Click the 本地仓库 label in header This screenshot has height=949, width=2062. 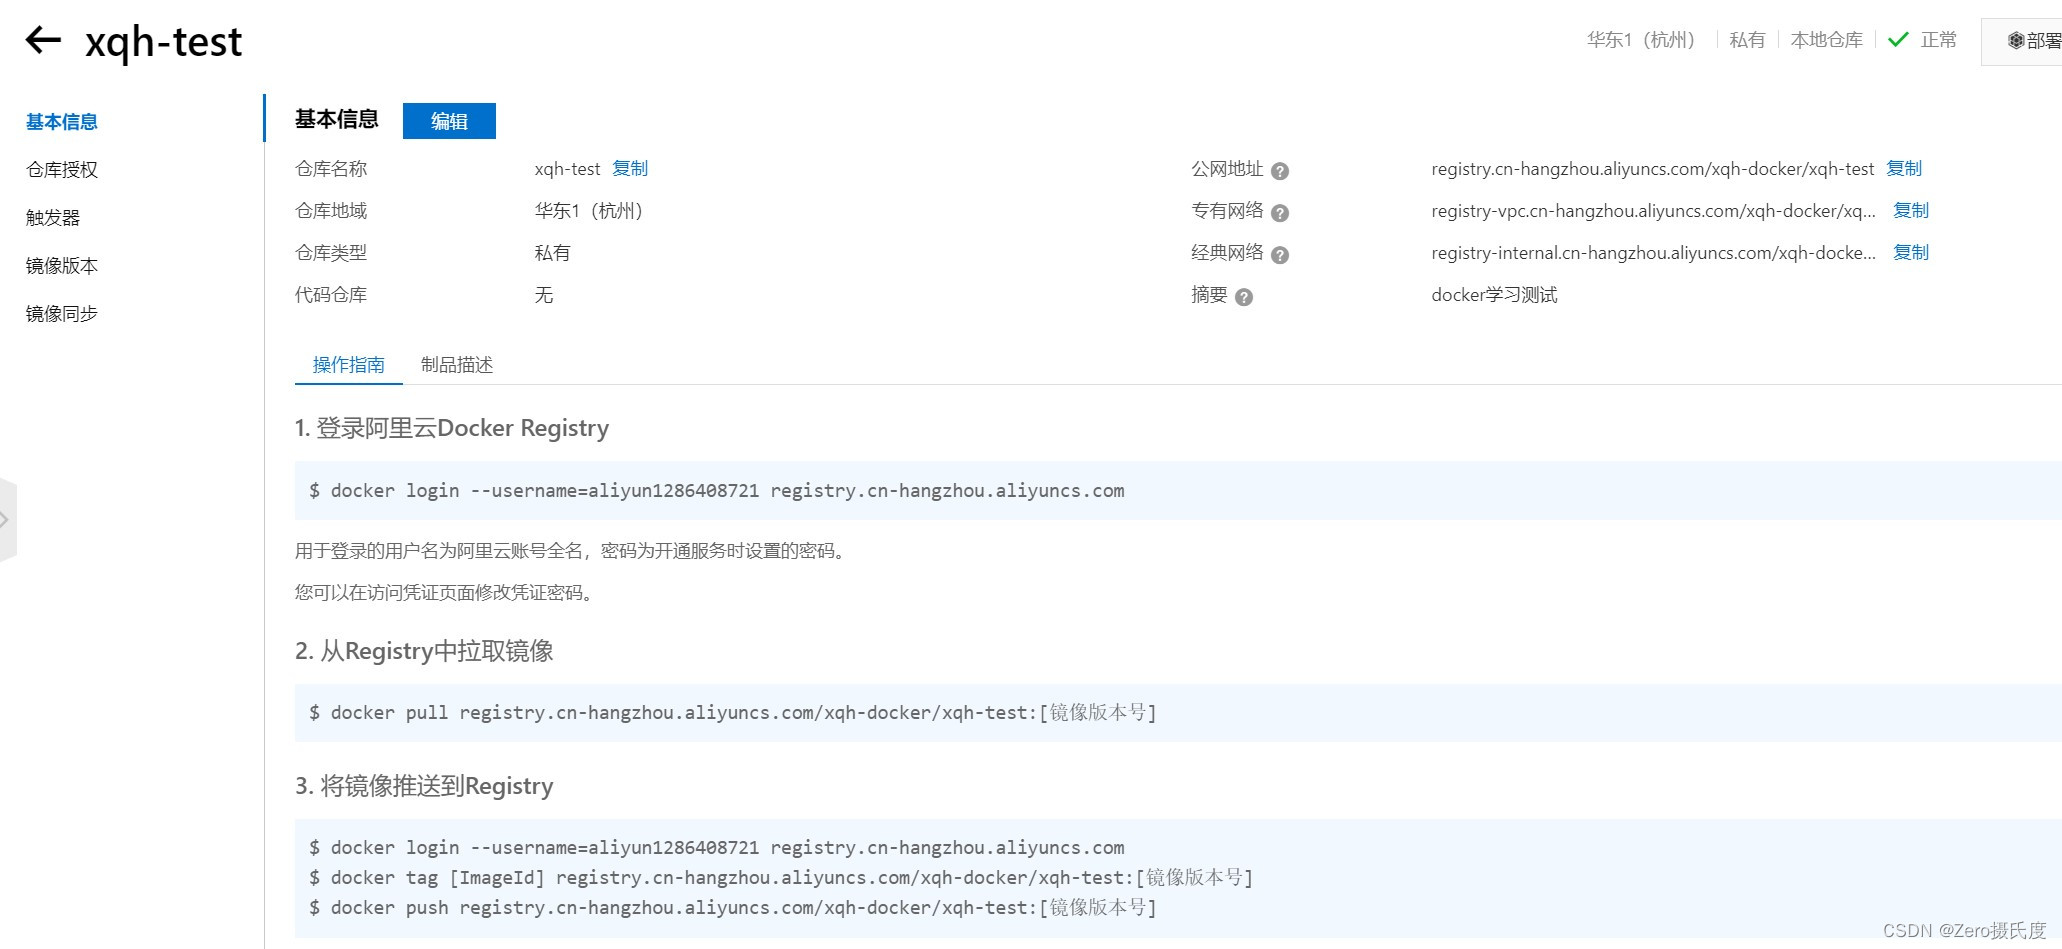tap(1826, 40)
